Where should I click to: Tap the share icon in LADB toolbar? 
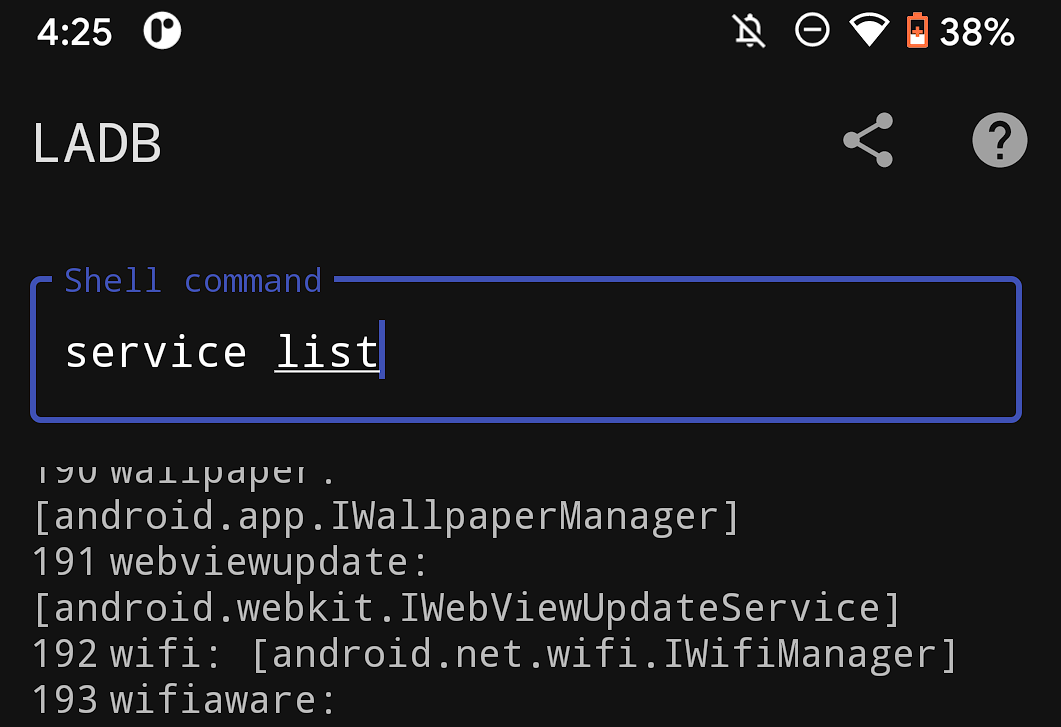pyautogui.click(x=868, y=140)
